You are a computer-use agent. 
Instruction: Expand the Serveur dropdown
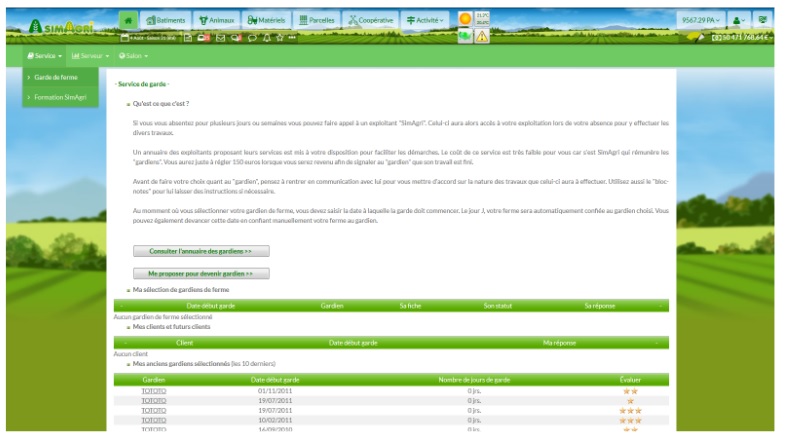pos(90,56)
